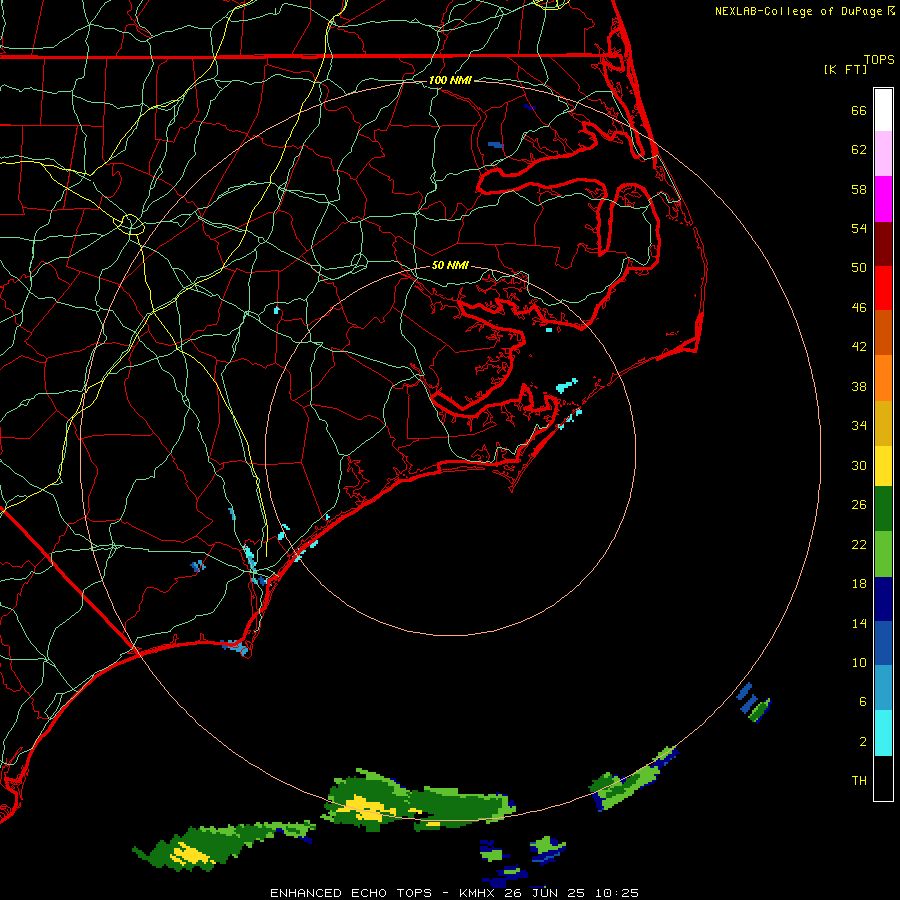The width and height of the screenshot is (900, 900).
Task: Select the light blue swatch near 6
Action: coord(883,688)
